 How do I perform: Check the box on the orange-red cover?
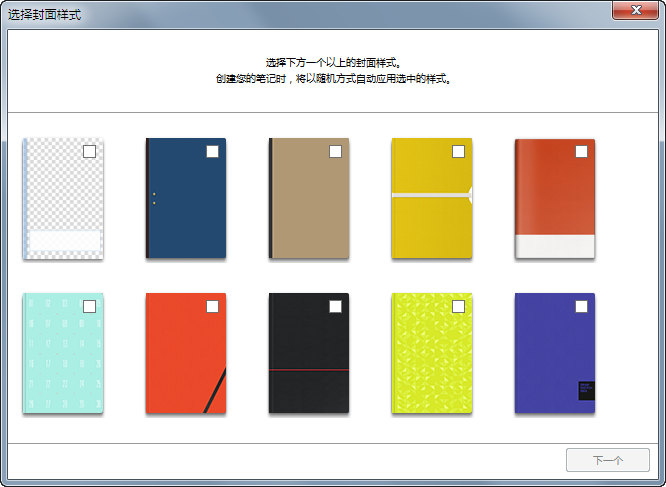coord(581,151)
